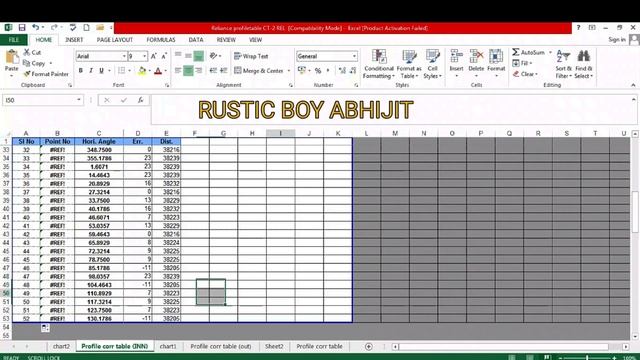
Task: Toggle Align Left horizontal alignment
Action: tap(178, 71)
